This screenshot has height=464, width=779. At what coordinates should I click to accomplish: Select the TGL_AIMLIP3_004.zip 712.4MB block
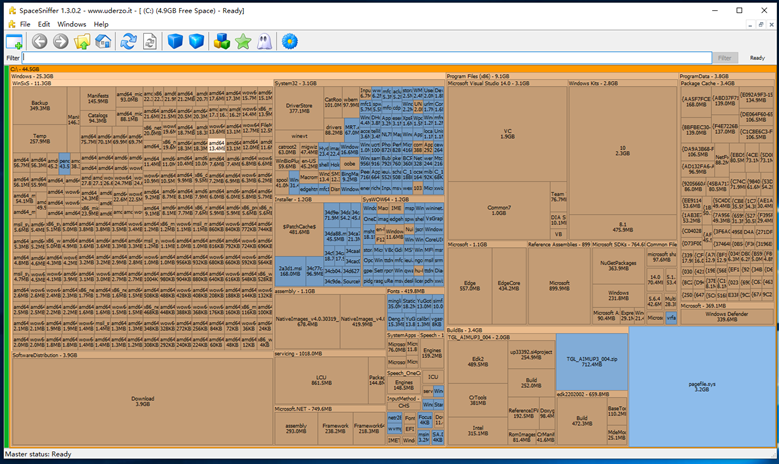pyautogui.click(x=591, y=361)
